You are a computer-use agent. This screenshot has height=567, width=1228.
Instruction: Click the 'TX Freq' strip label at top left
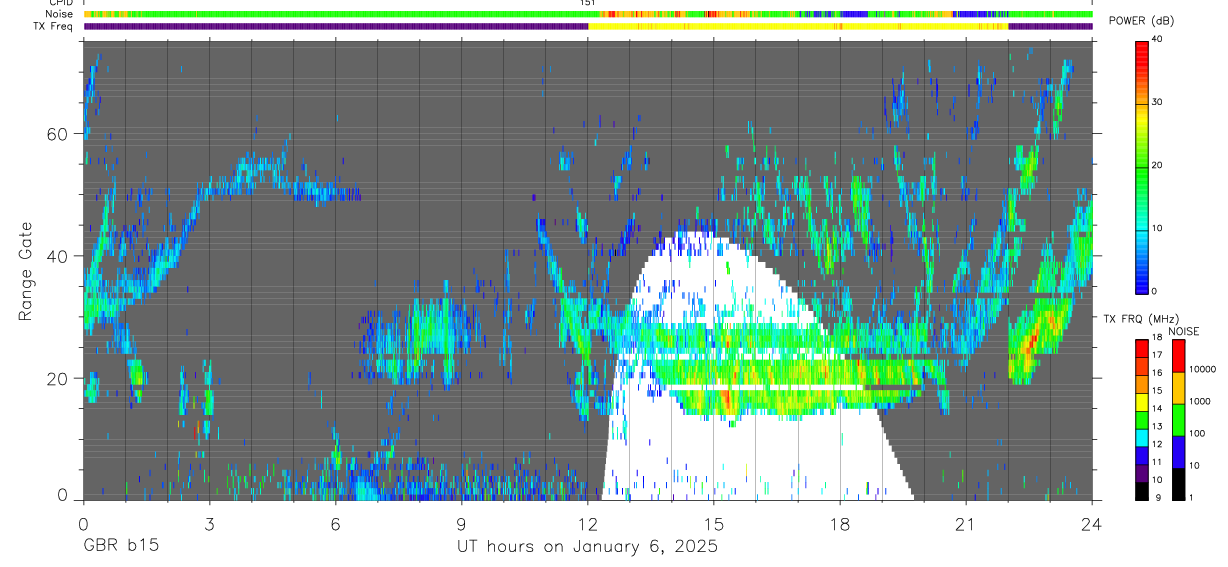(55, 26)
